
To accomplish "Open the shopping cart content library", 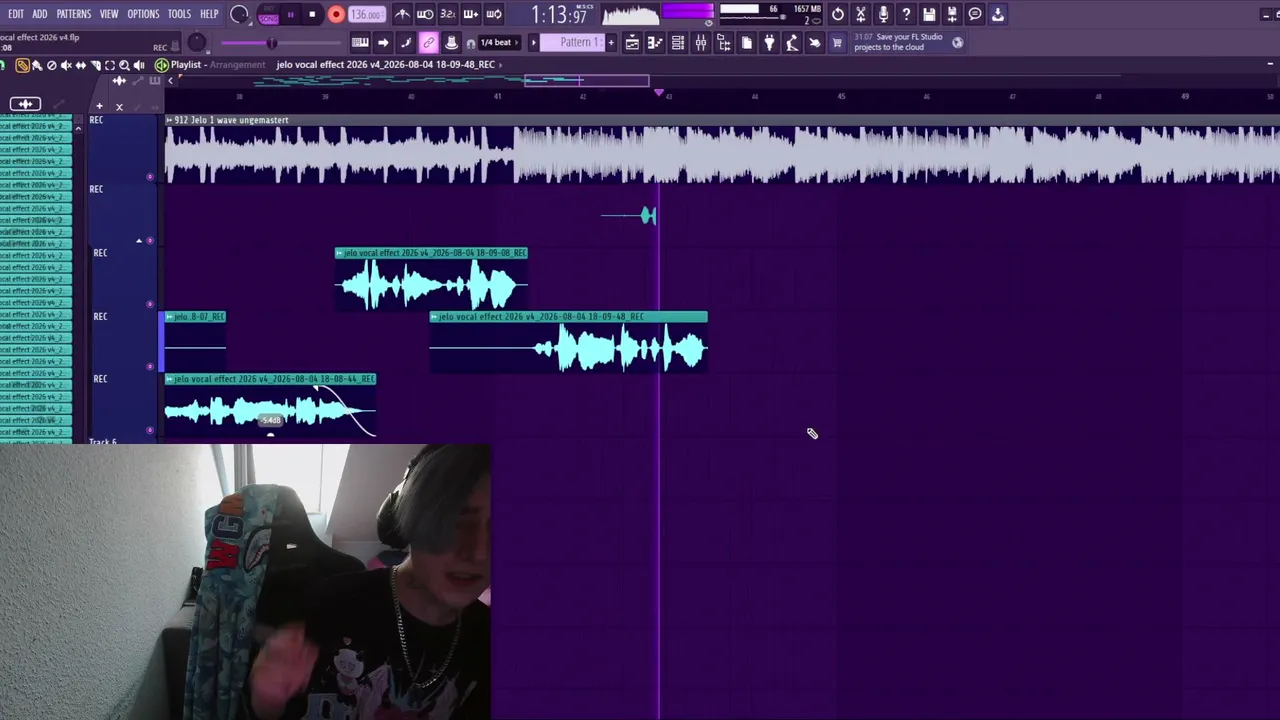I will pos(837,43).
